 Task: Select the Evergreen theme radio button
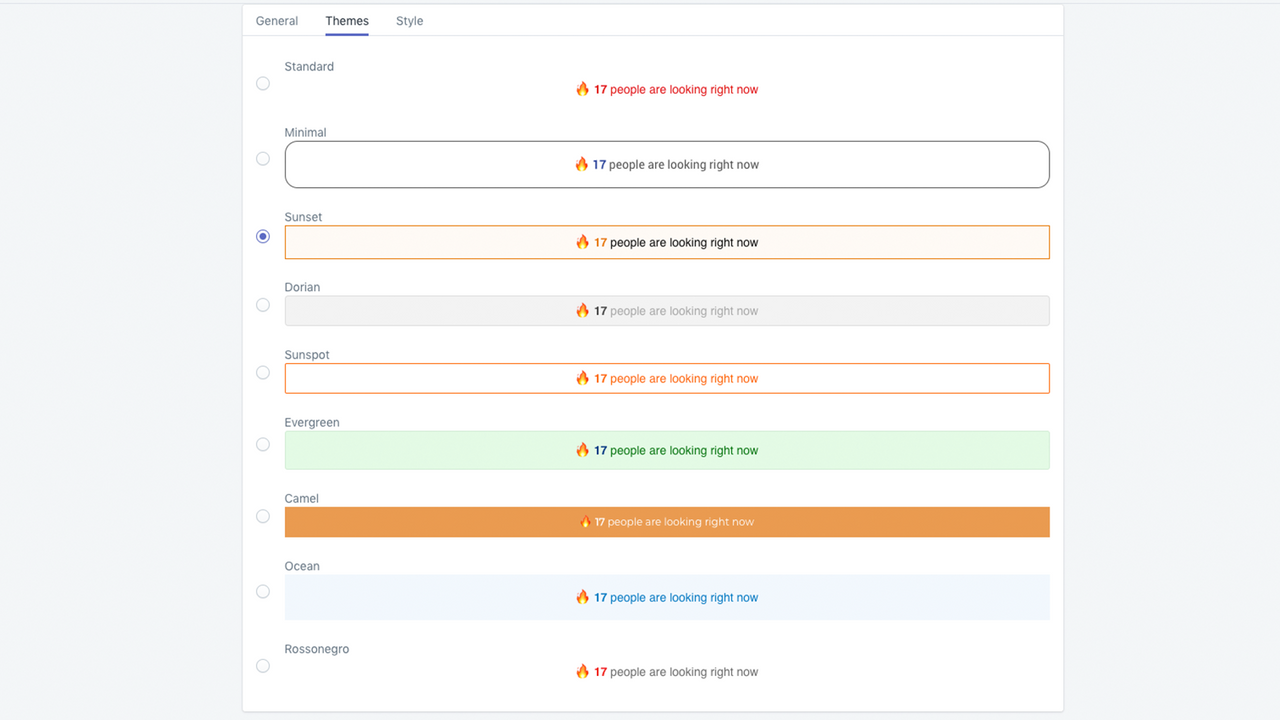[262, 444]
